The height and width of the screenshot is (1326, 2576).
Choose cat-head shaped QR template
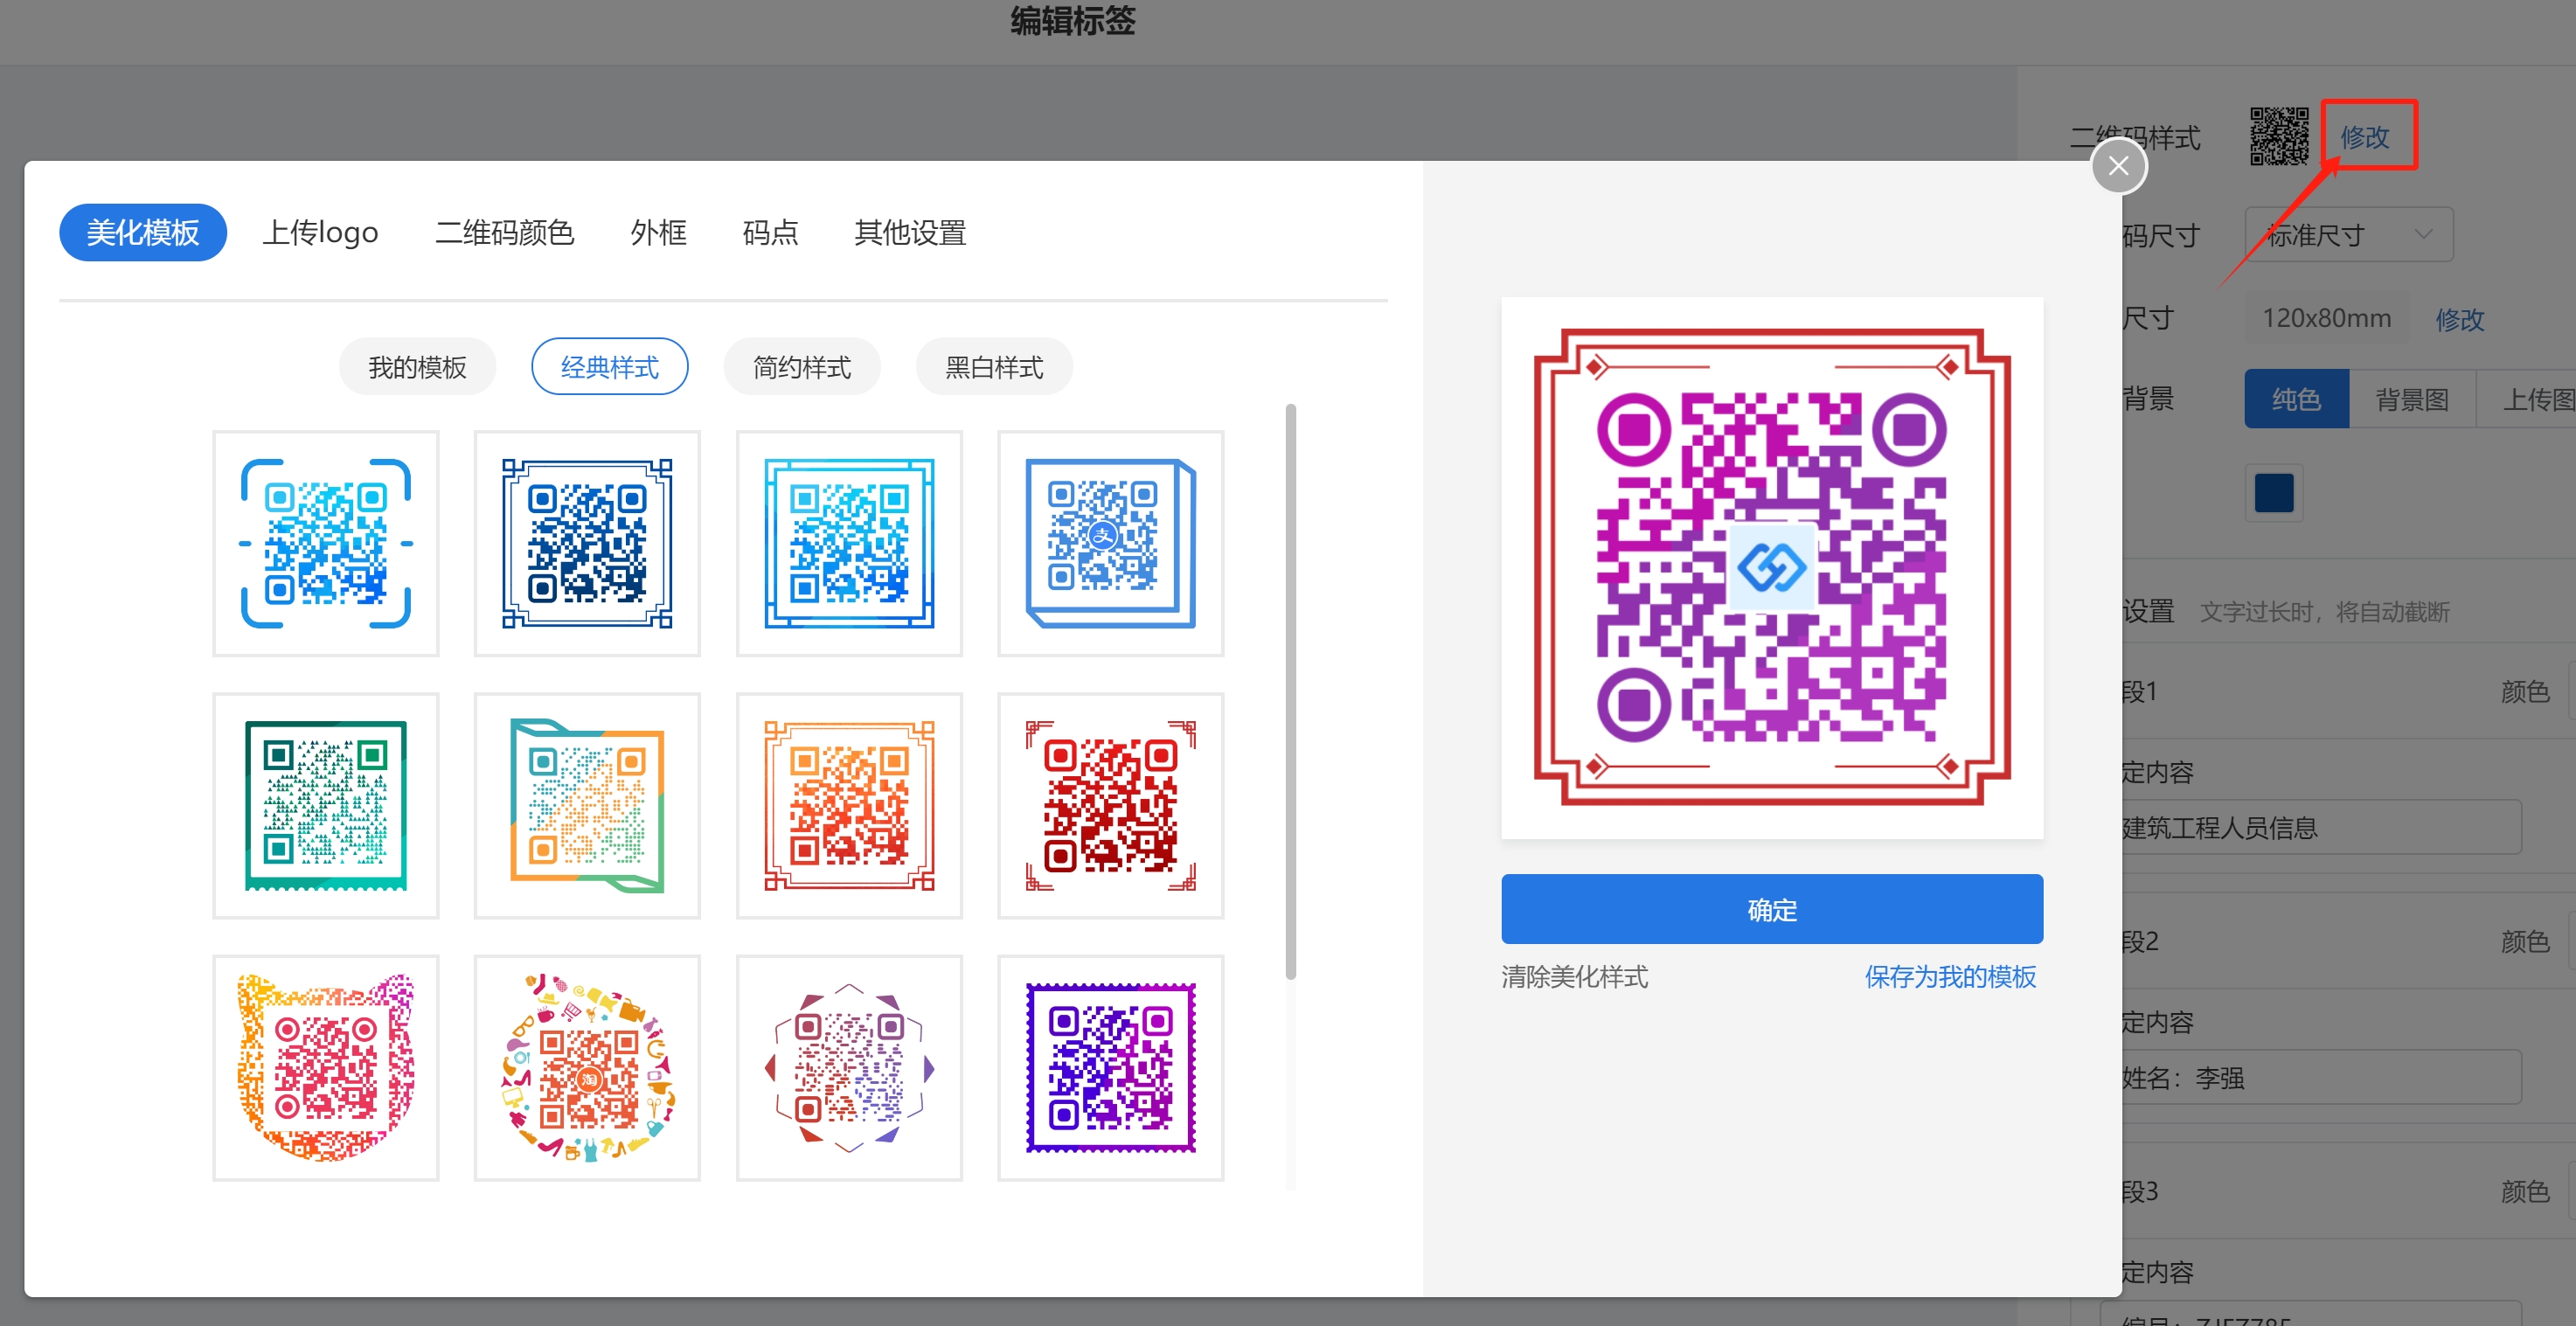tap(326, 1068)
